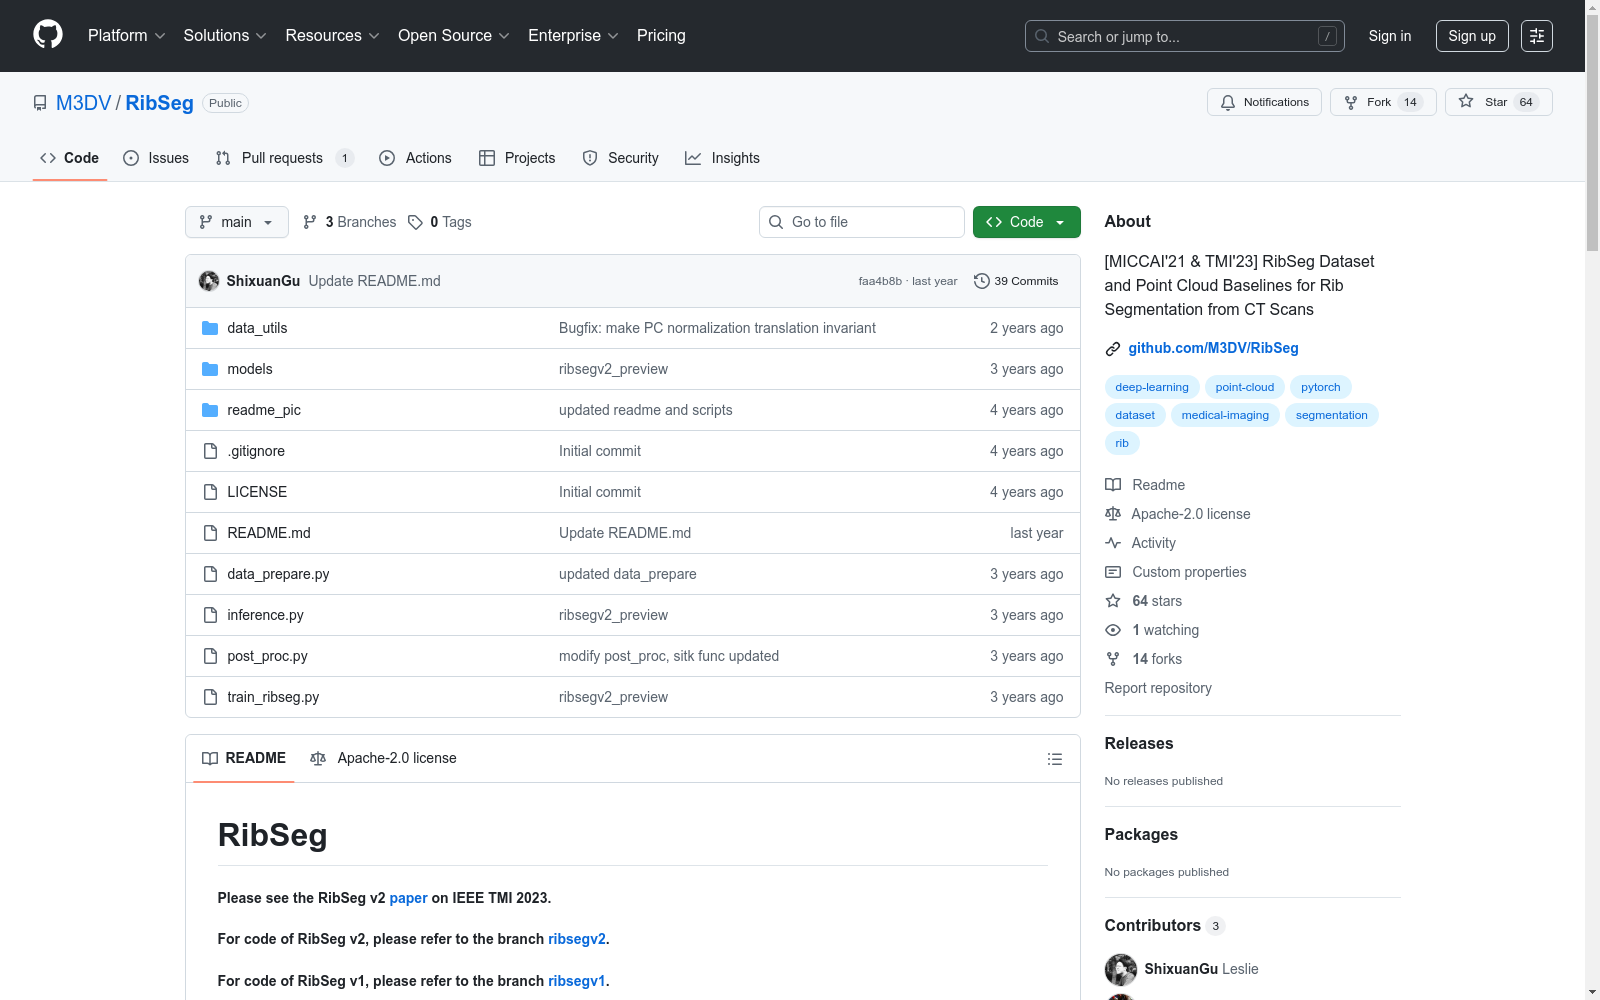Click the eye icon next to watching
Screen dimensions: 1600x1000
[1113, 630]
